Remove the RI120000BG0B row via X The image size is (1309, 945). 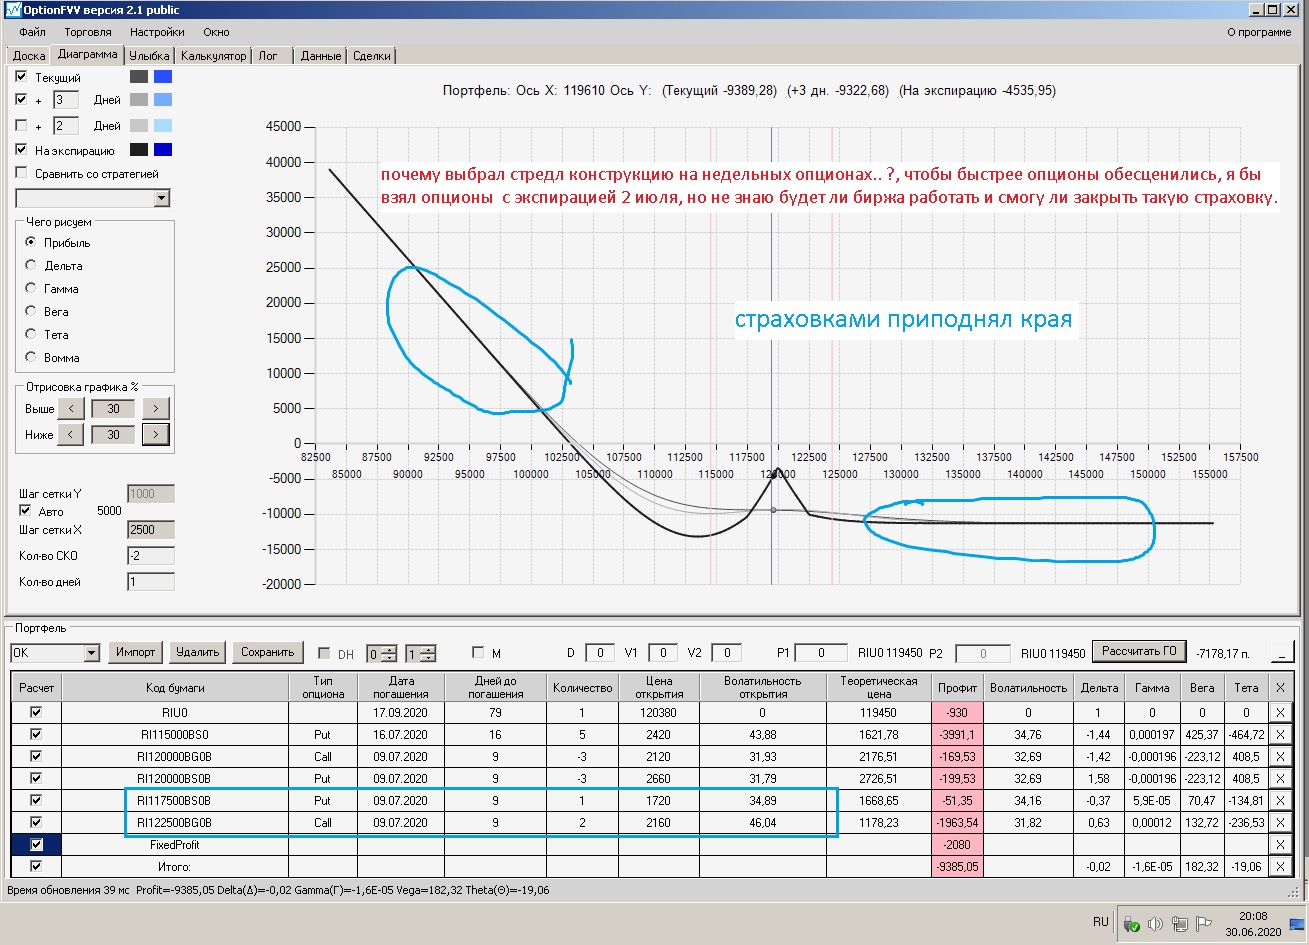tap(1279, 756)
